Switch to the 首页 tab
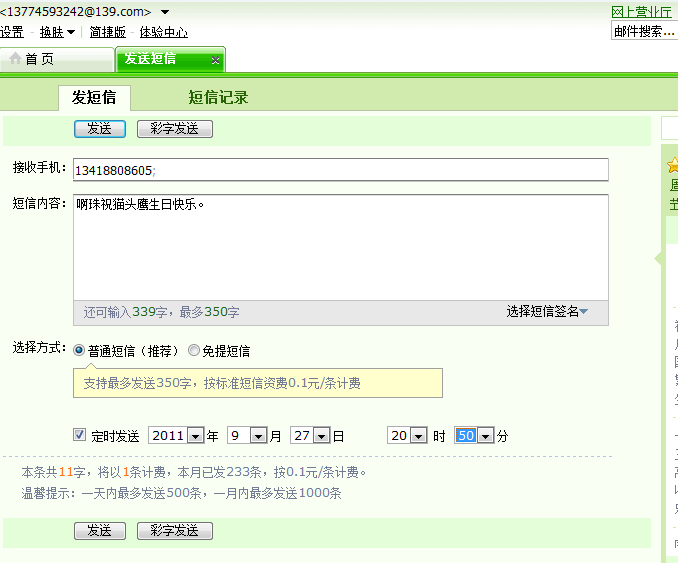Viewport: 678px width, 563px height. pyautogui.click(x=57, y=59)
